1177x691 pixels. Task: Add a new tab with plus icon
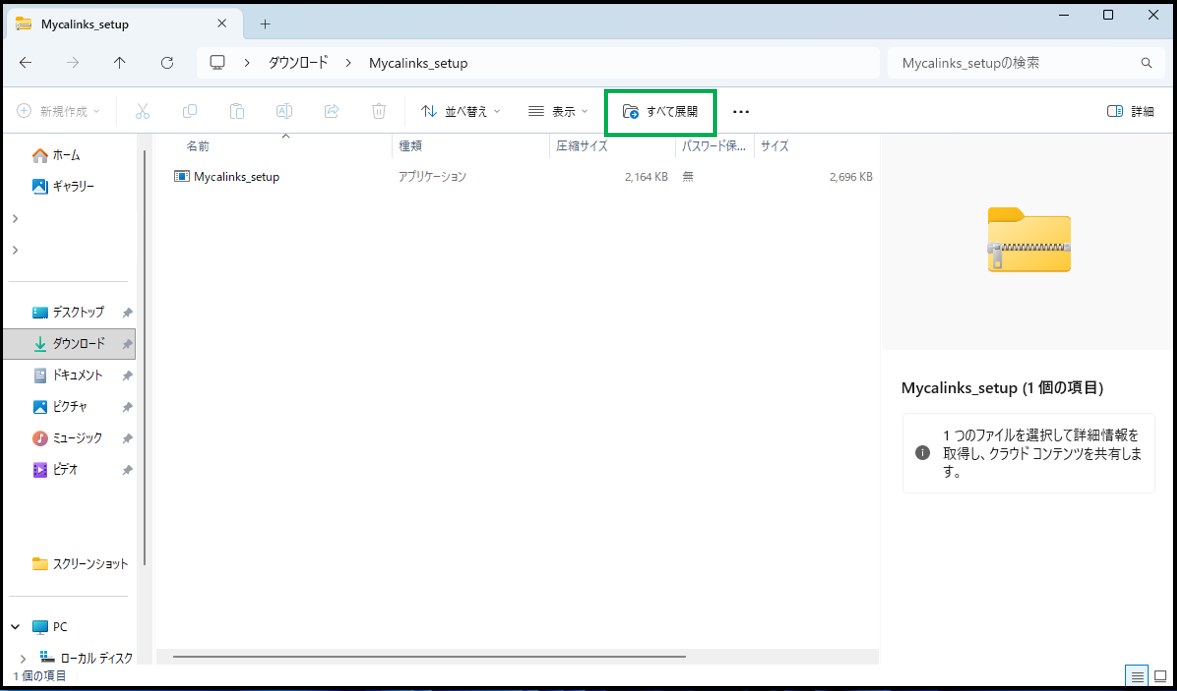coord(265,24)
